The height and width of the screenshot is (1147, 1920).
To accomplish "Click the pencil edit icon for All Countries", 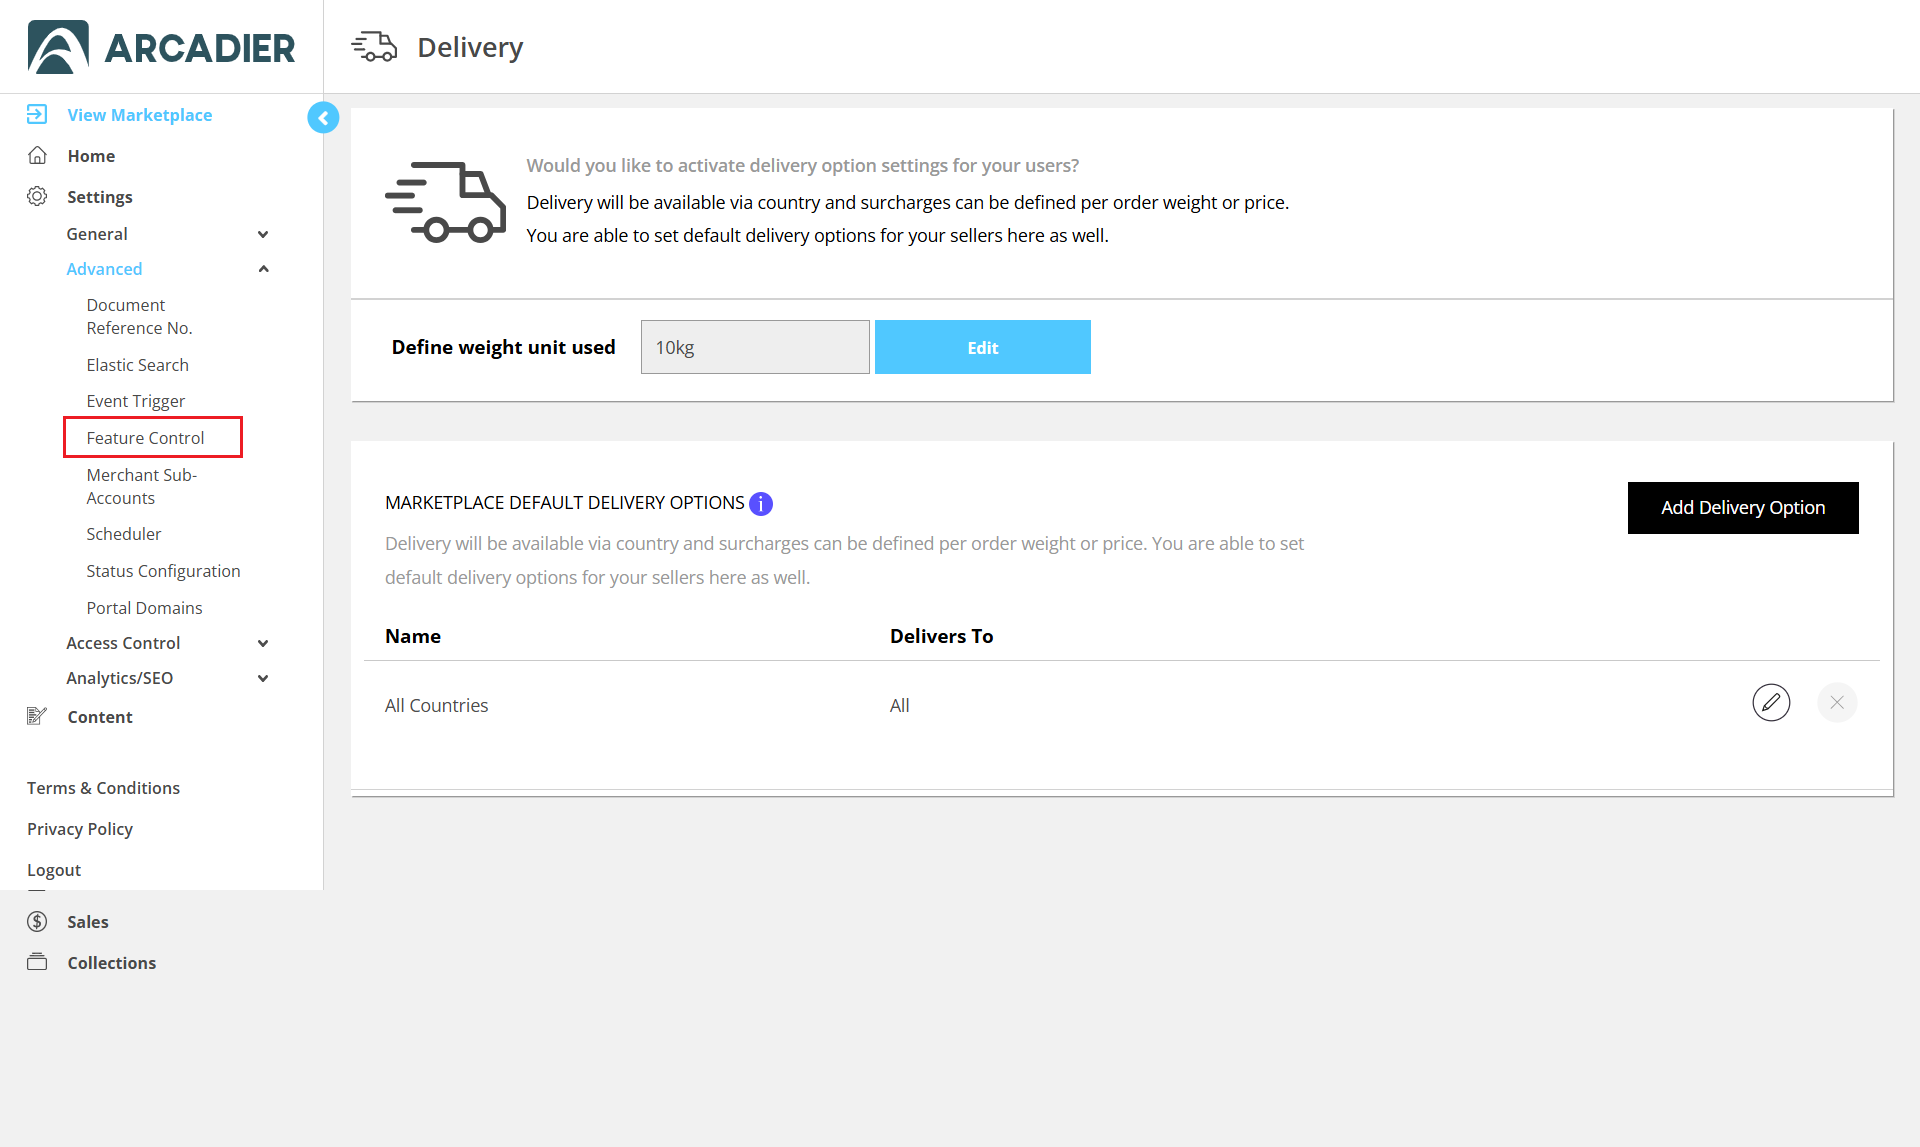I will tap(1771, 703).
